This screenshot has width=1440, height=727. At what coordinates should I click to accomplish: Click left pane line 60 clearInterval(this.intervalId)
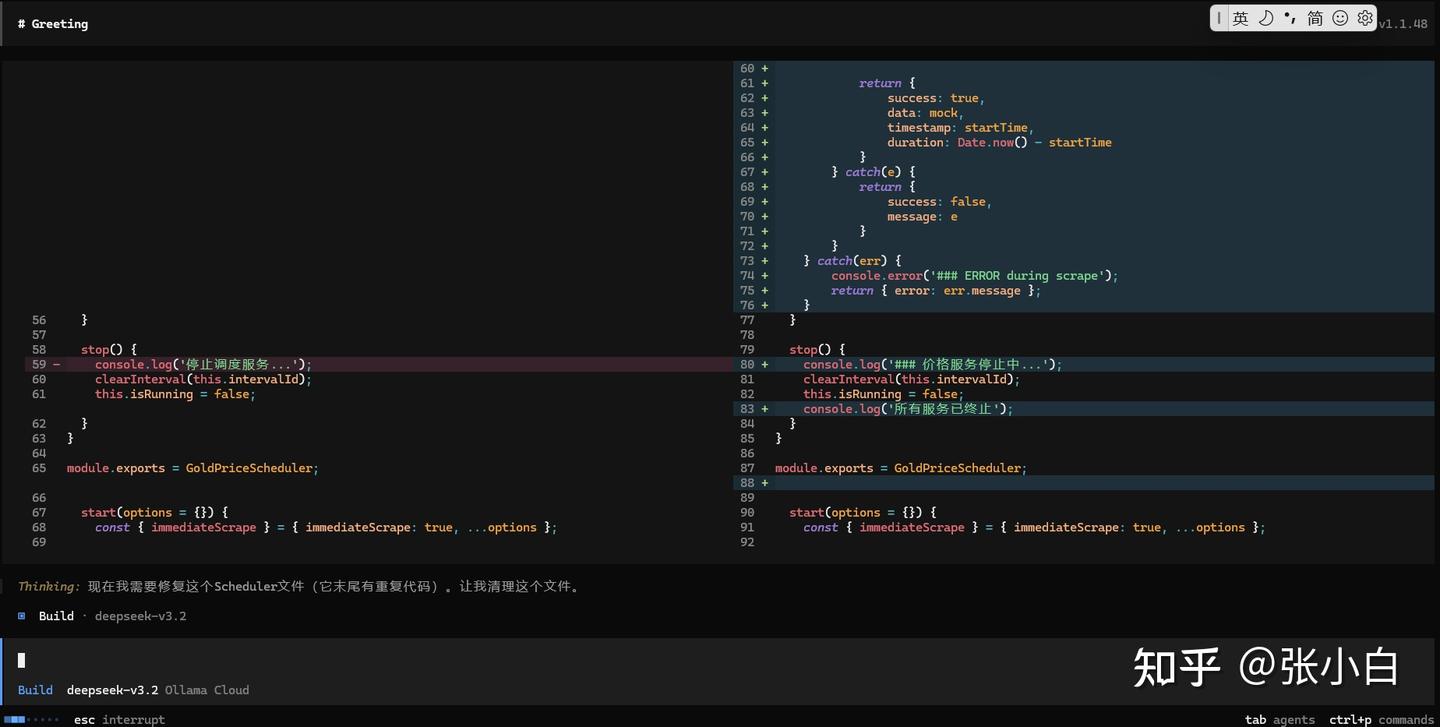(203, 380)
